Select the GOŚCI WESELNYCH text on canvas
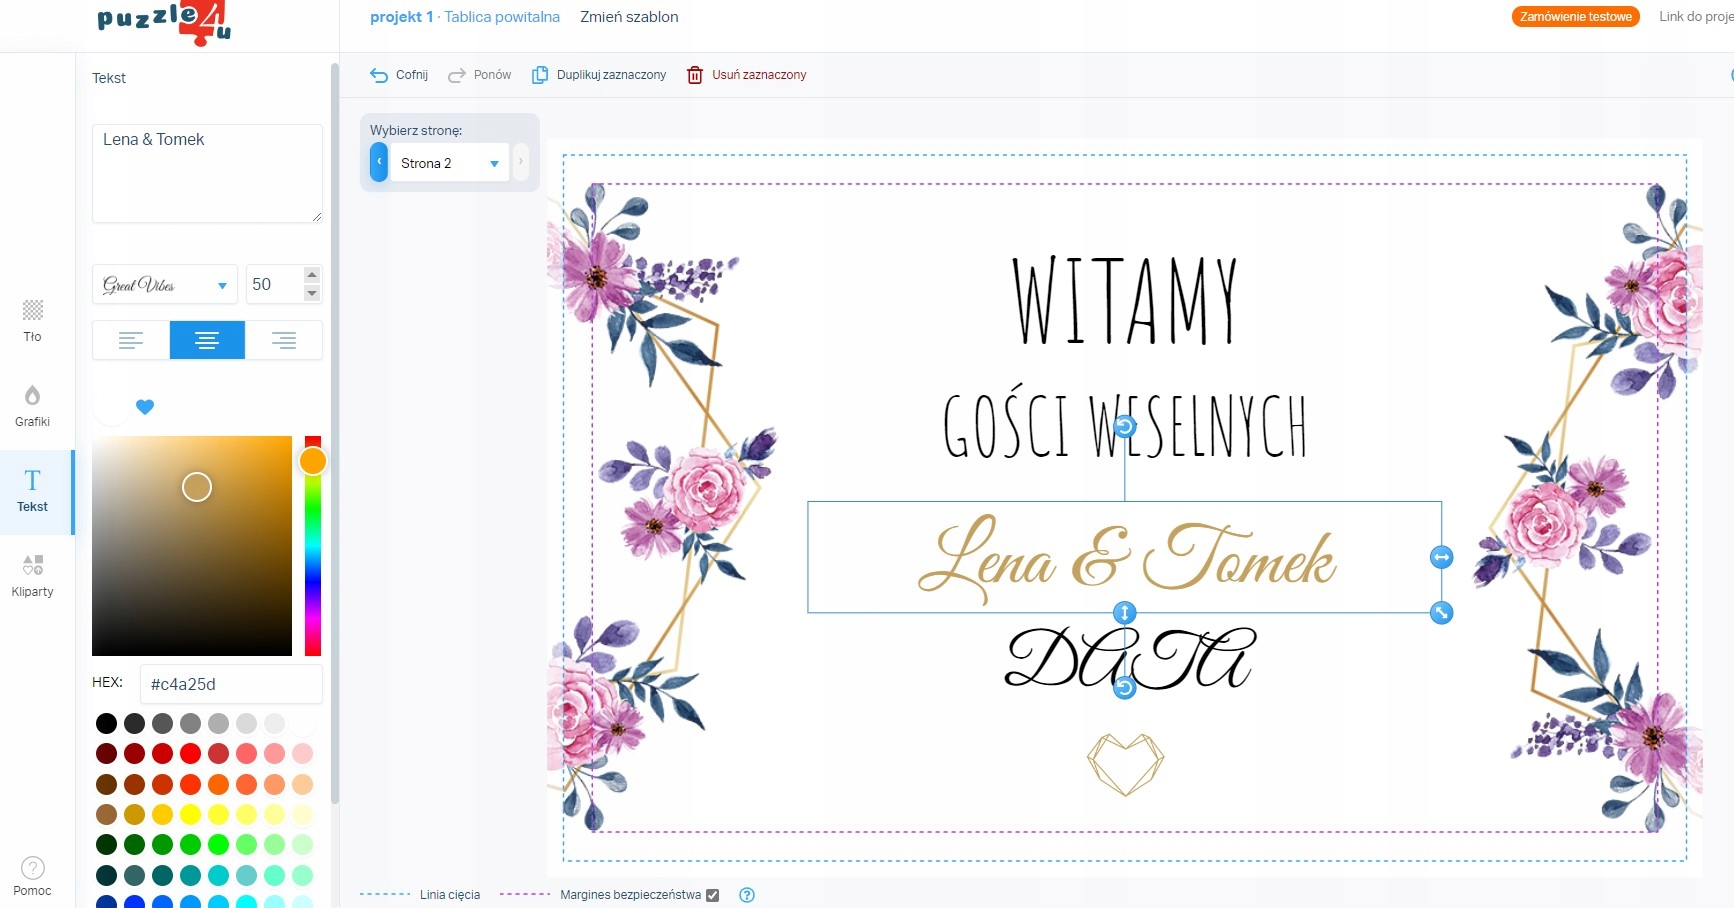1734x908 pixels. [x=1125, y=422]
